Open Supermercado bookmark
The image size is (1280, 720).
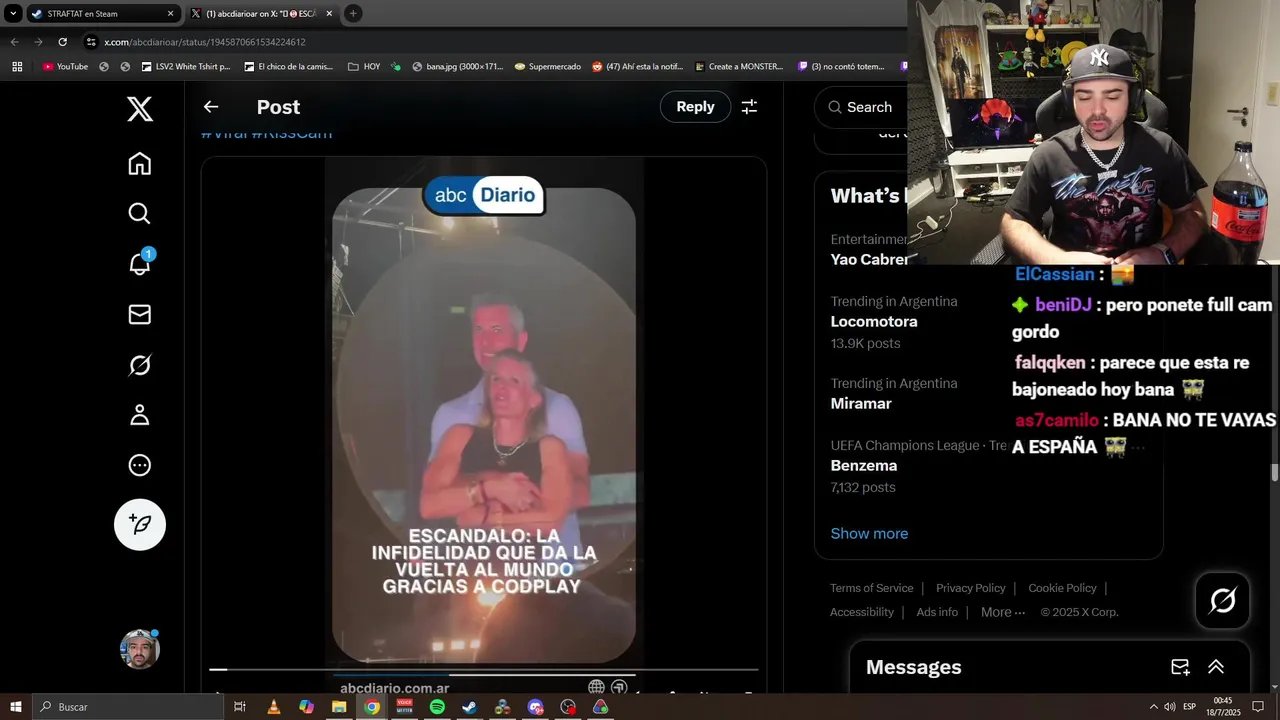click(x=547, y=67)
